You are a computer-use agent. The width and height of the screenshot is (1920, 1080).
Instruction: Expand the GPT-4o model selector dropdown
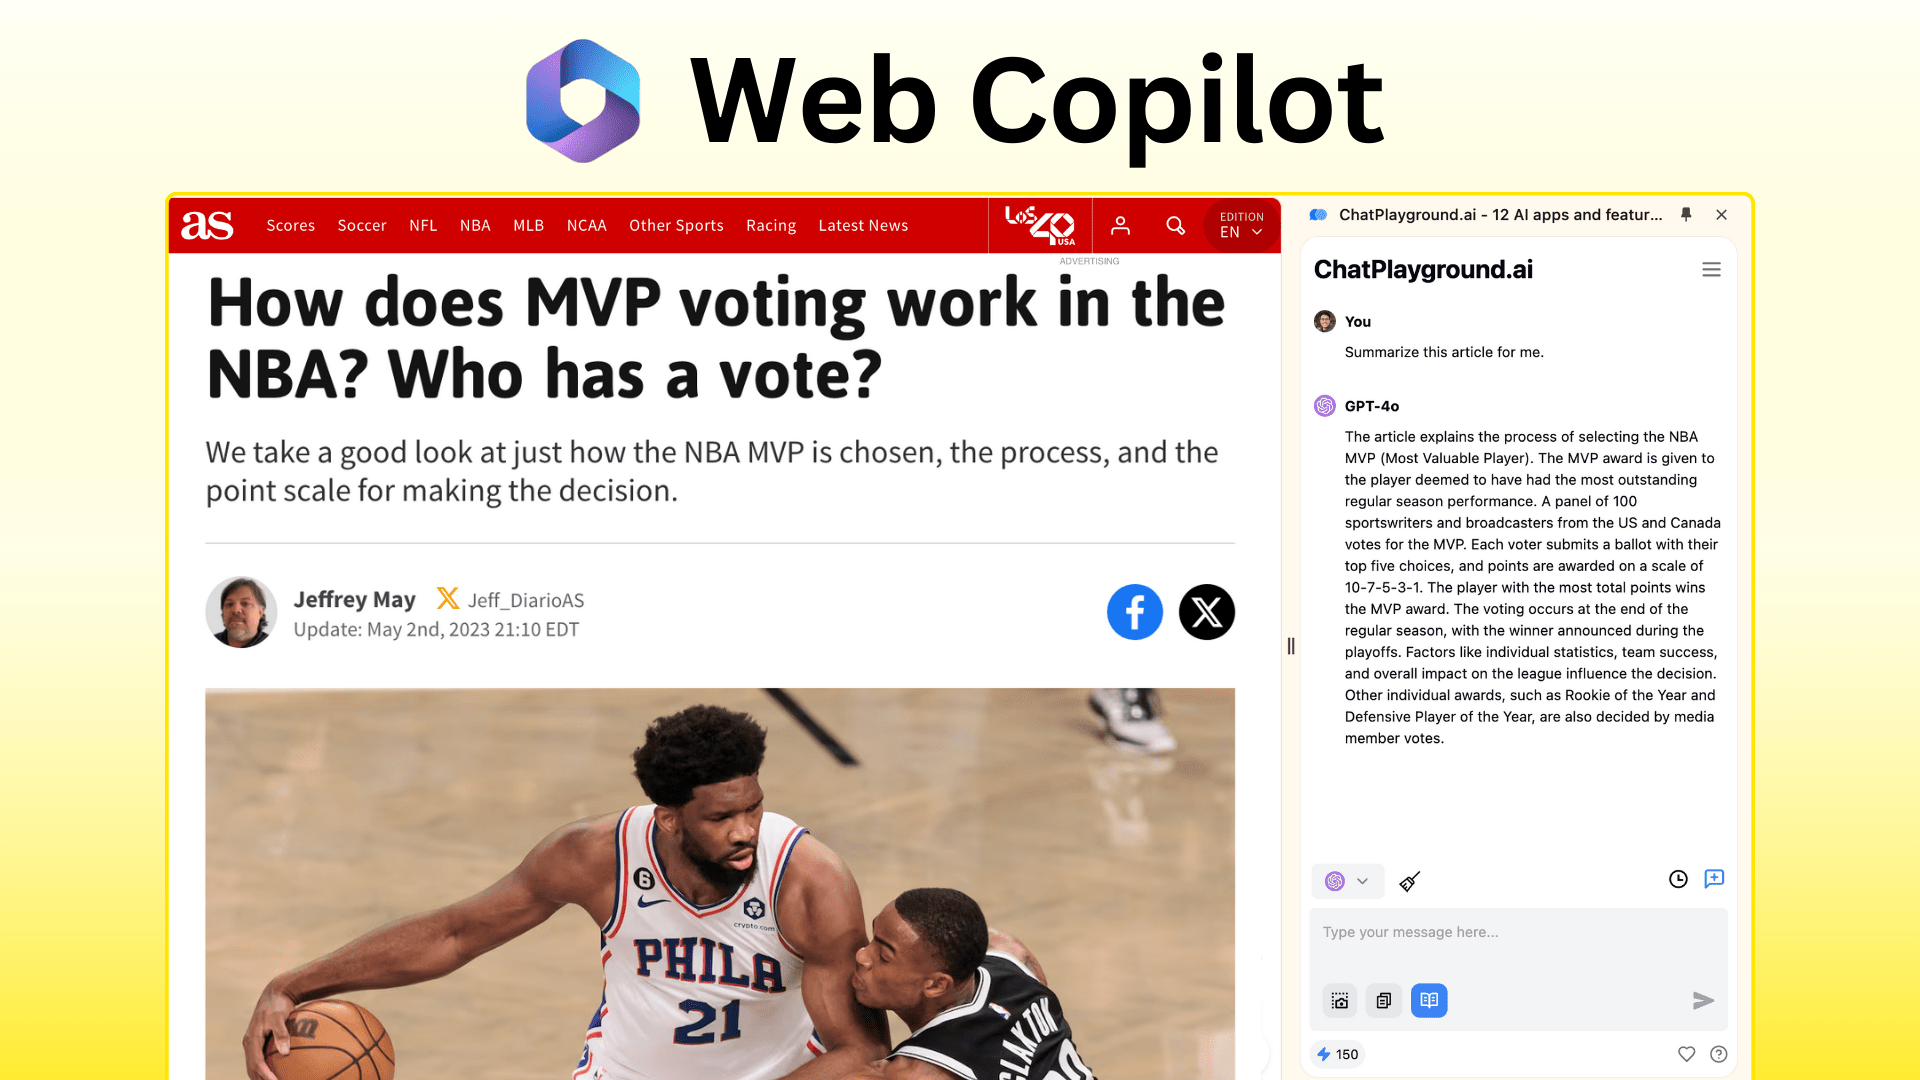click(1345, 881)
